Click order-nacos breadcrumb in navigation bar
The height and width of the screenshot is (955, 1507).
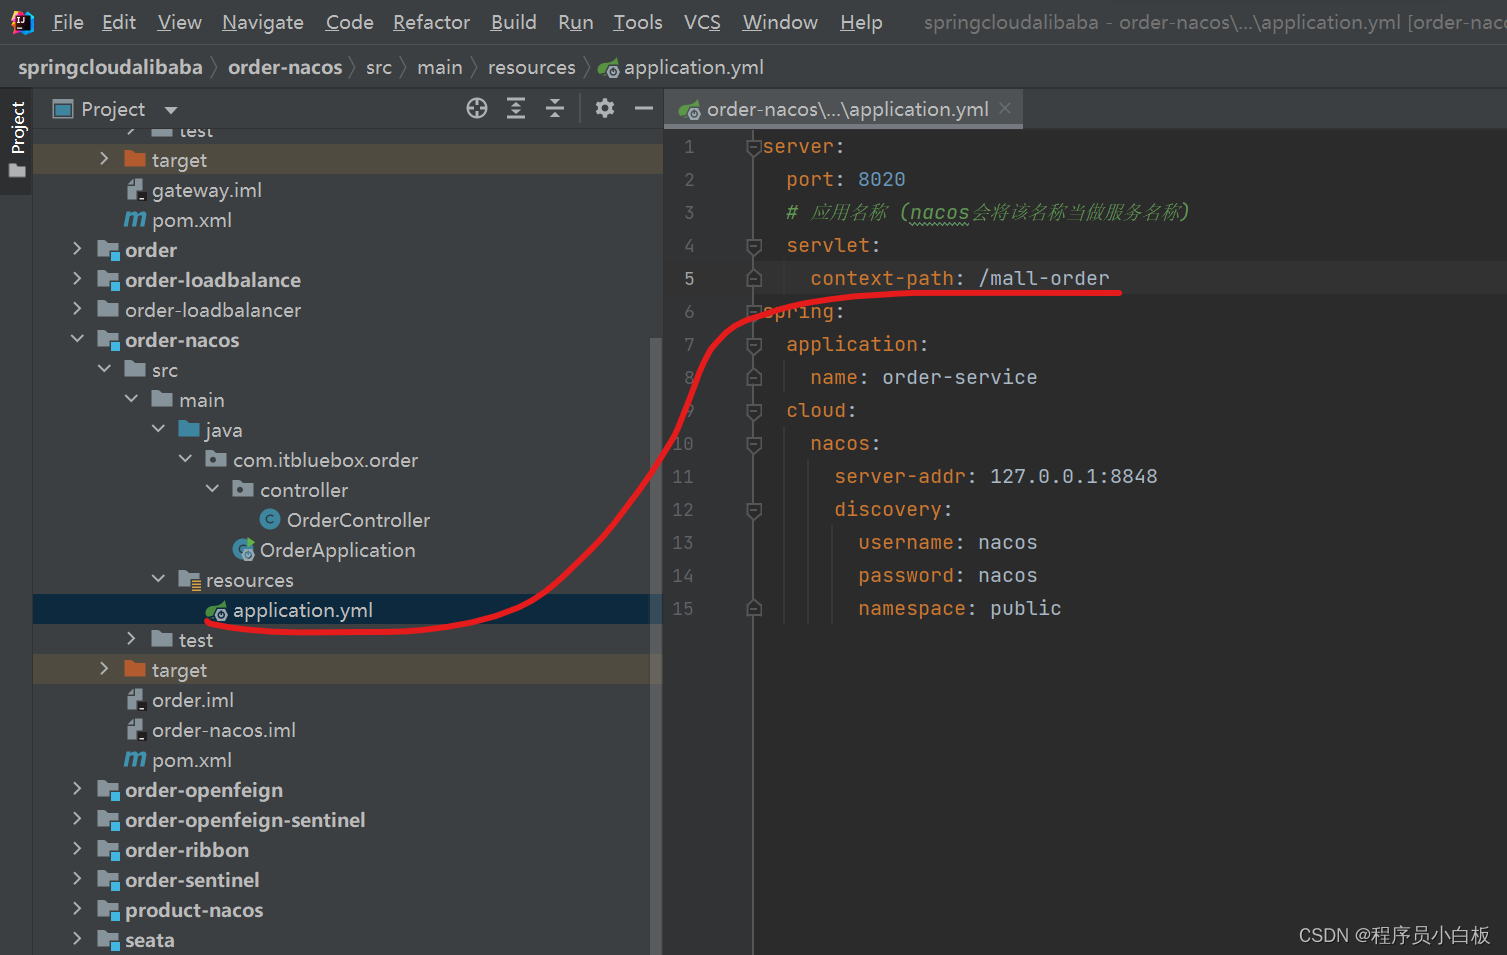(285, 67)
